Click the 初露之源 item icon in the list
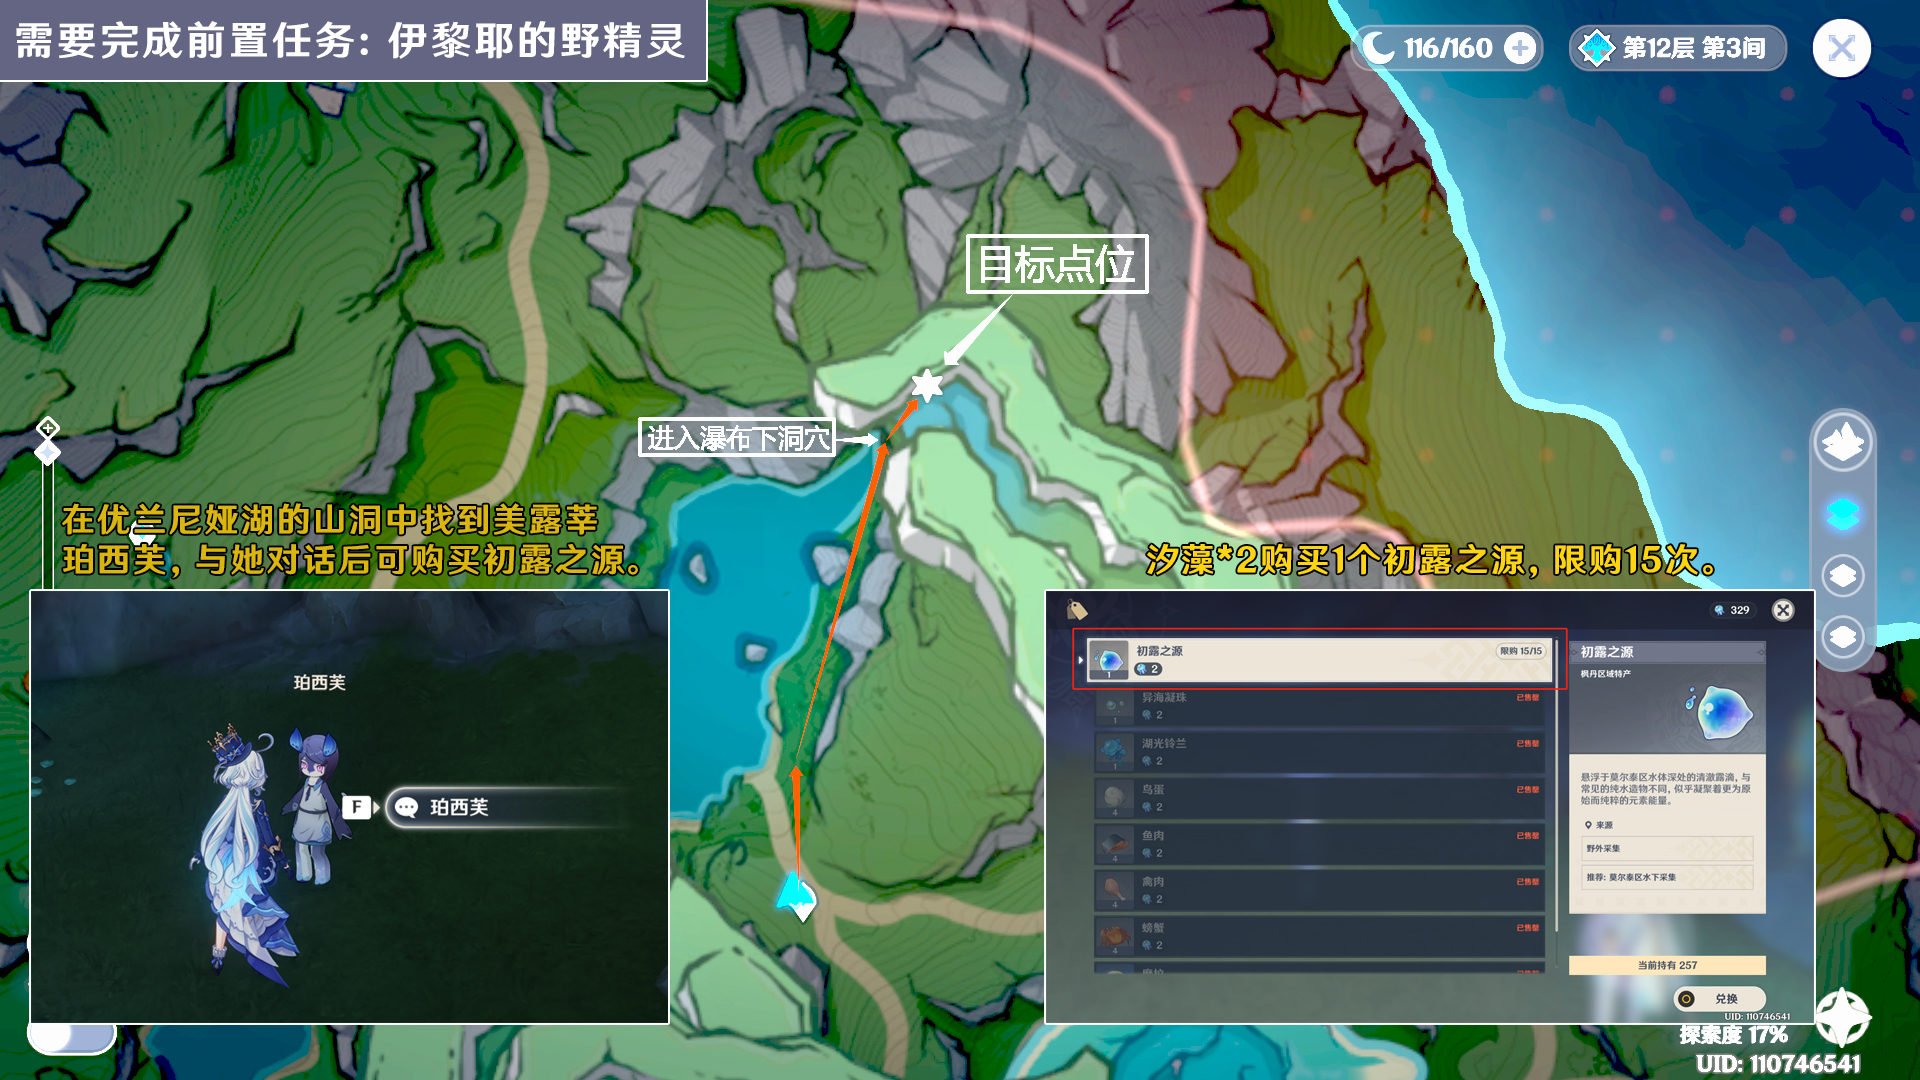Image resolution: width=1920 pixels, height=1080 pixels. pos(1109,660)
